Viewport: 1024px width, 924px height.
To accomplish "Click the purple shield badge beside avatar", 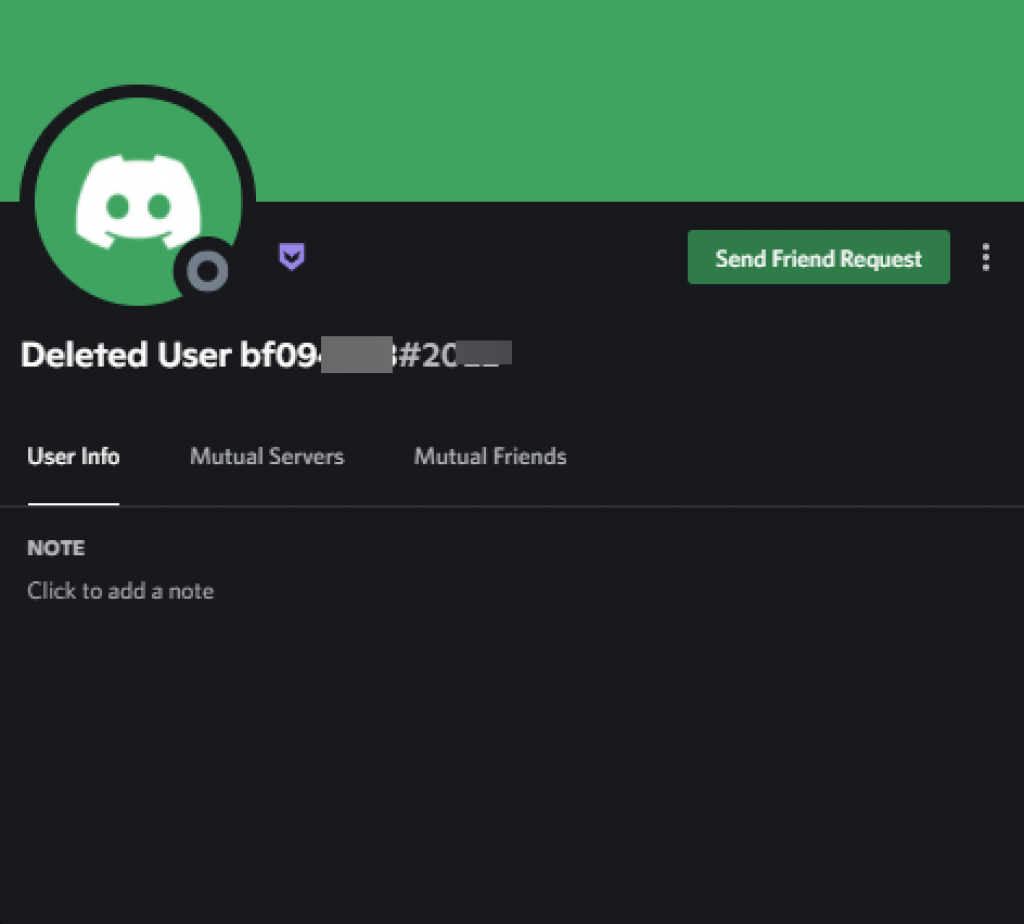I will point(291,257).
